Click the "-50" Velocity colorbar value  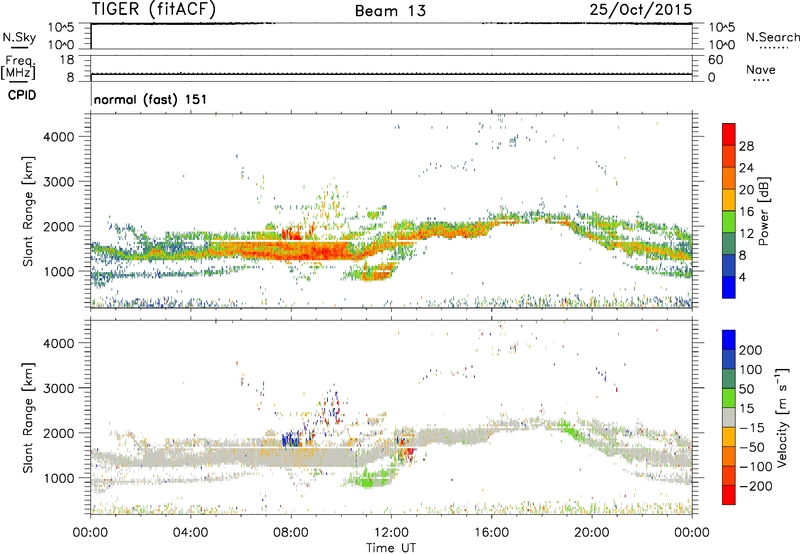[752, 447]
